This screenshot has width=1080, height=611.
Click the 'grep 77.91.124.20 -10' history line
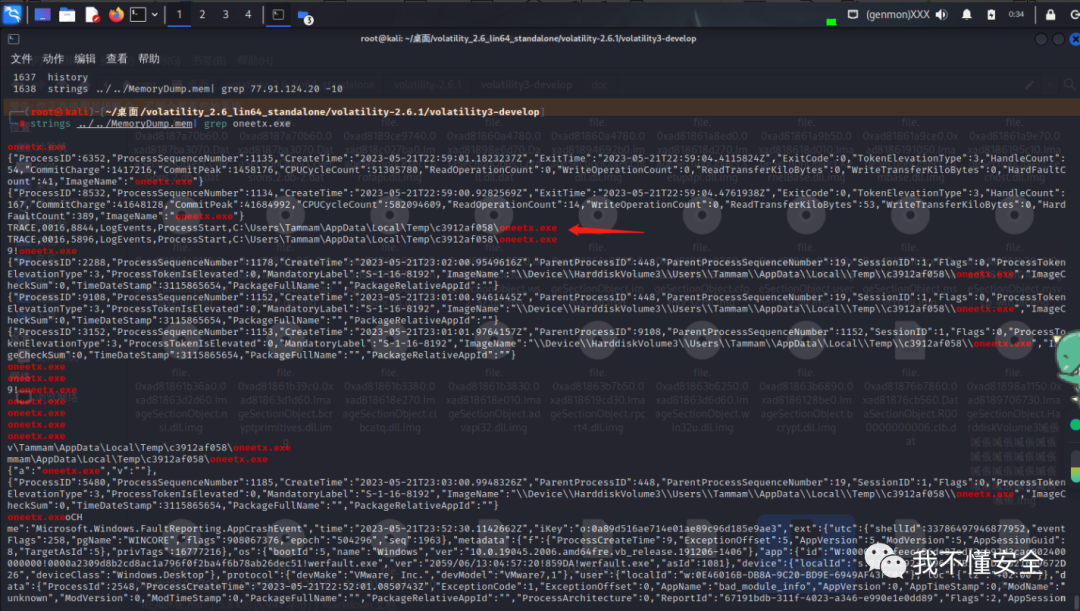point(282,89)
